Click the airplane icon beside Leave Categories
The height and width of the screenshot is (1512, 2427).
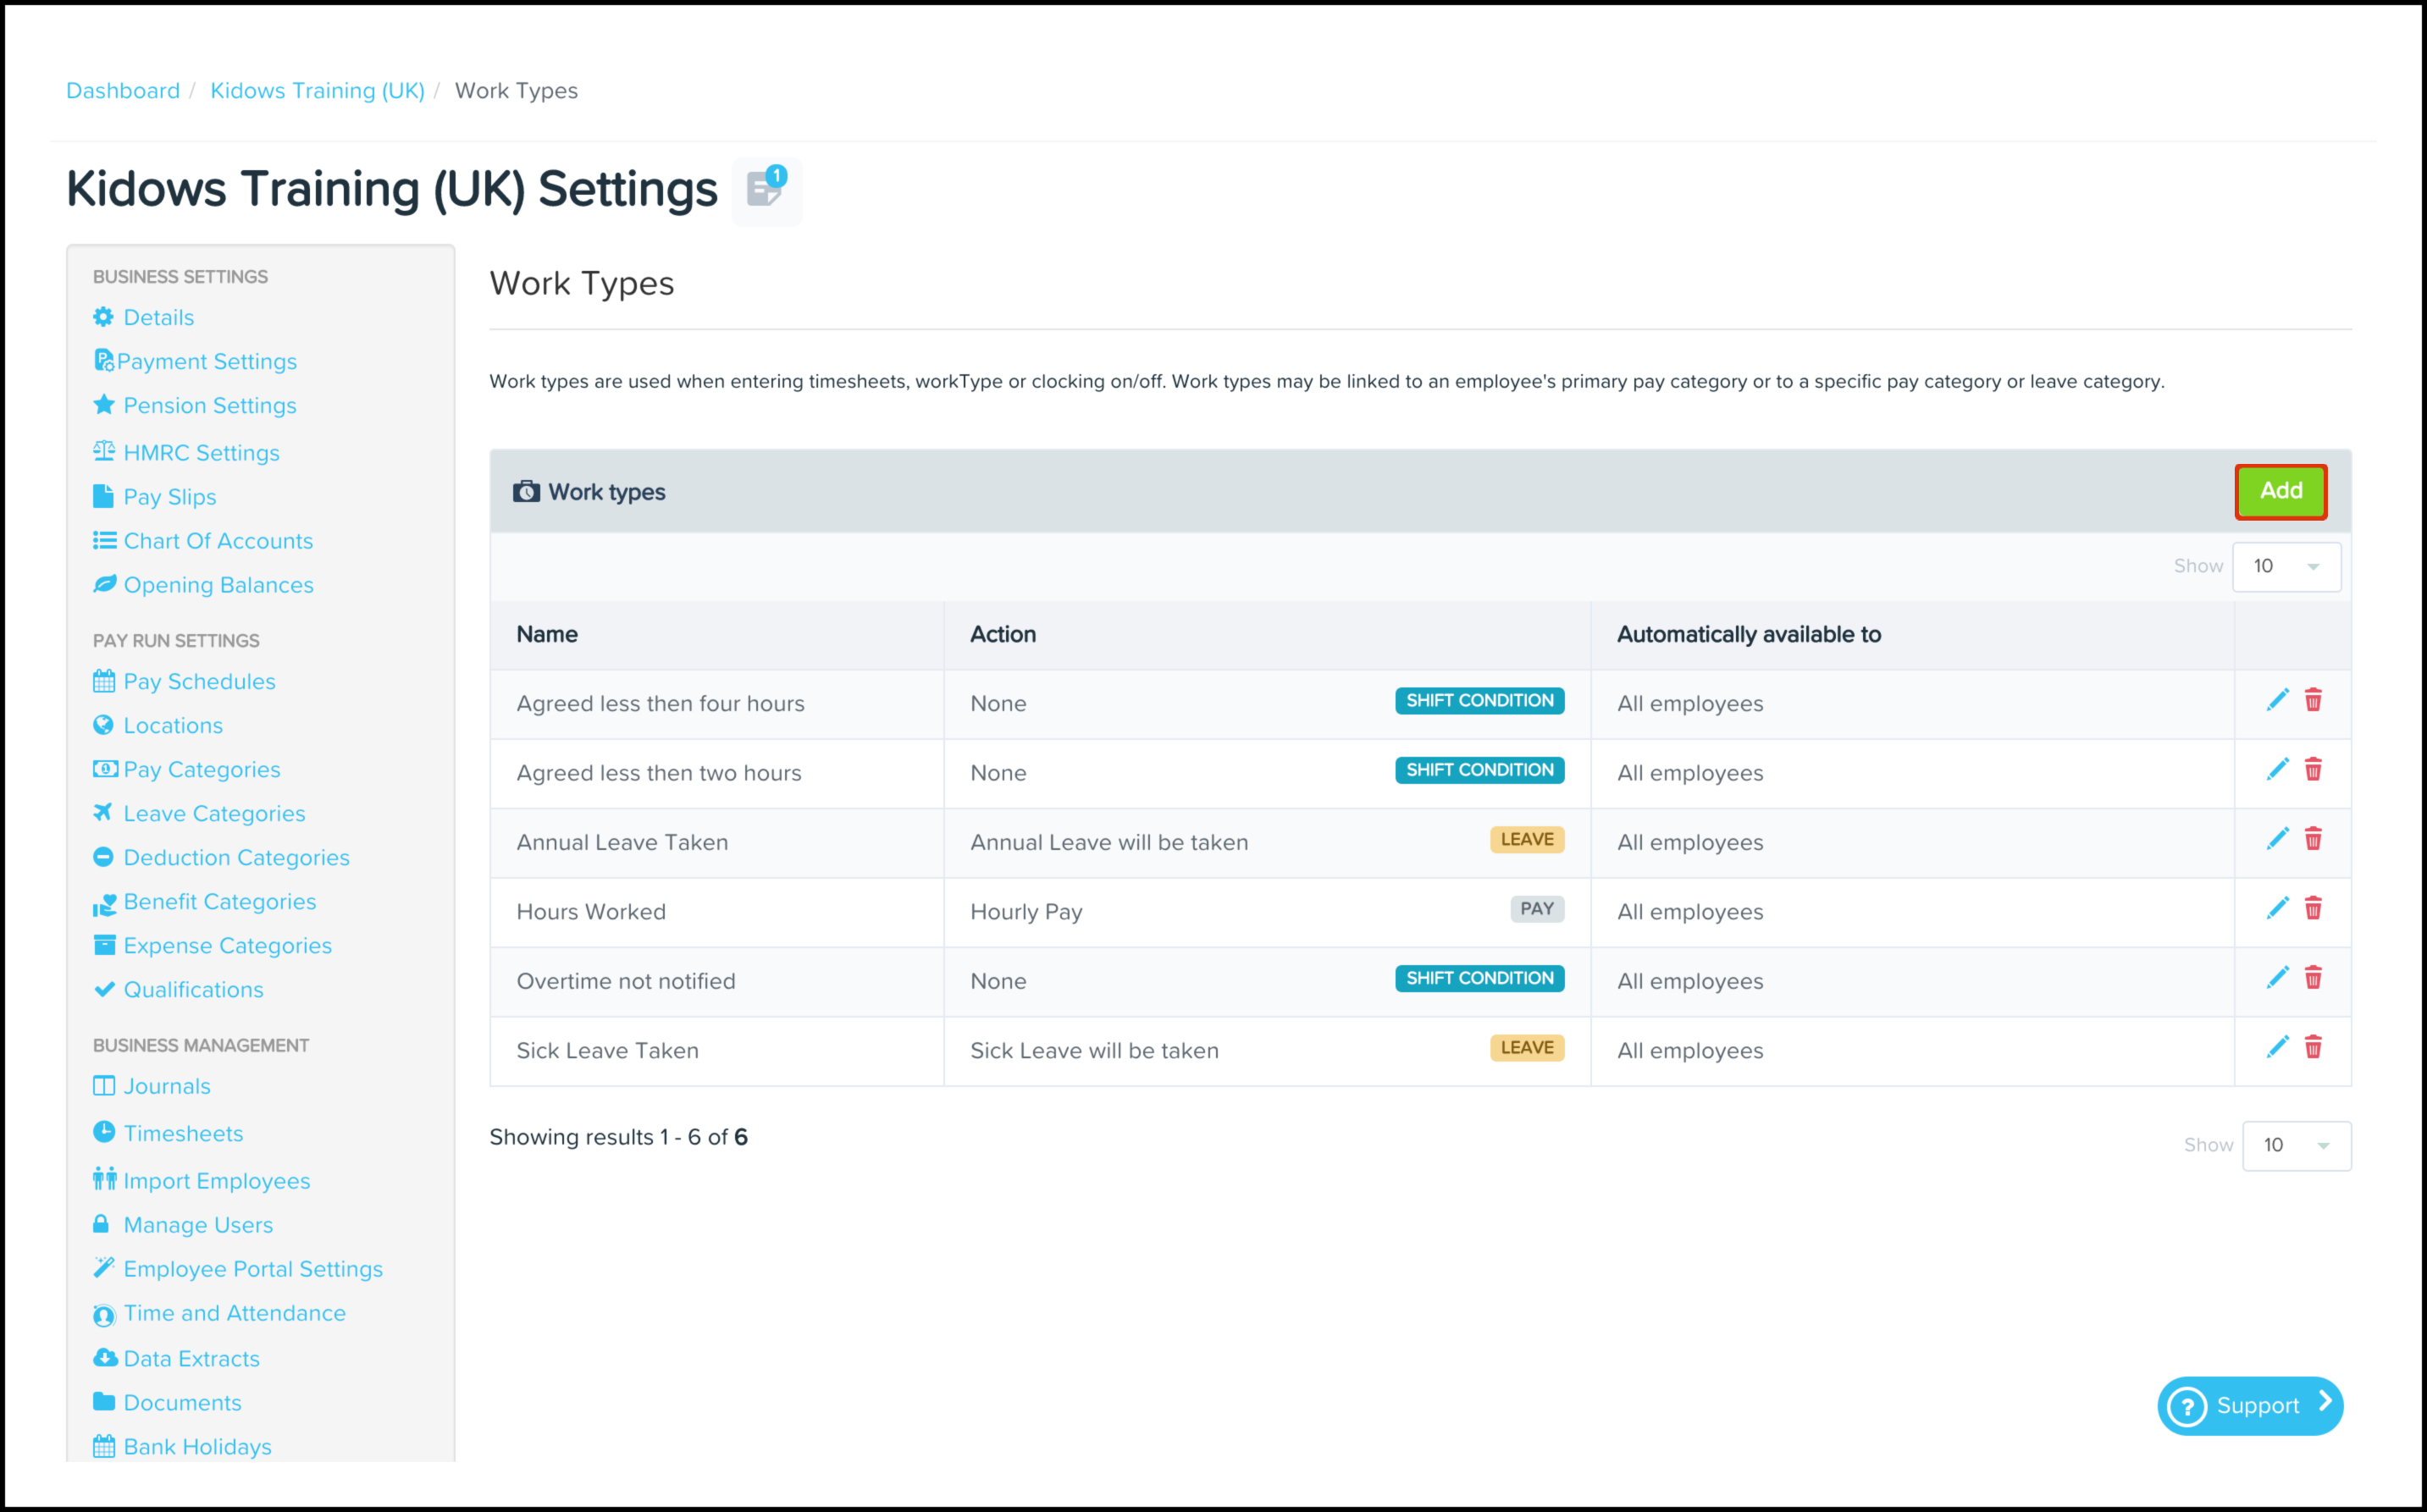(104, 813)
